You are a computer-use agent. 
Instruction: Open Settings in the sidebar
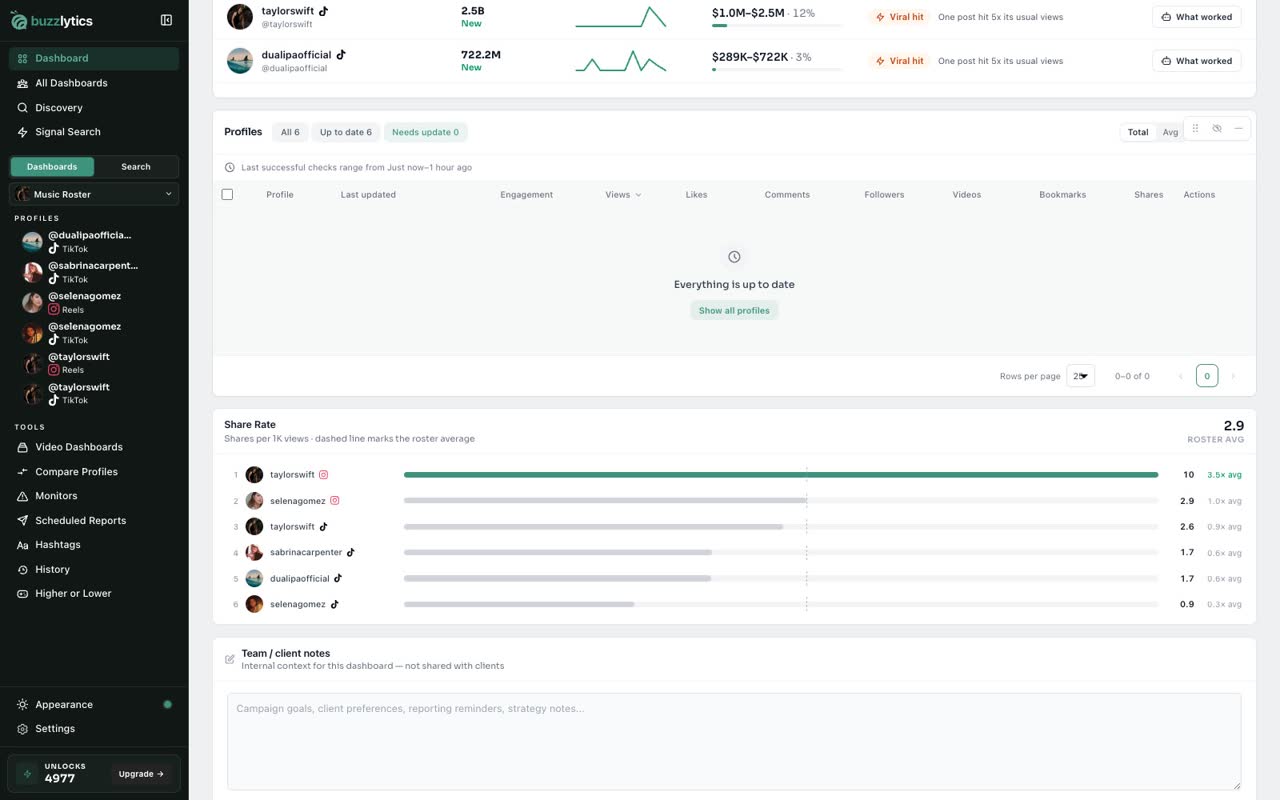tap(94, 729)
